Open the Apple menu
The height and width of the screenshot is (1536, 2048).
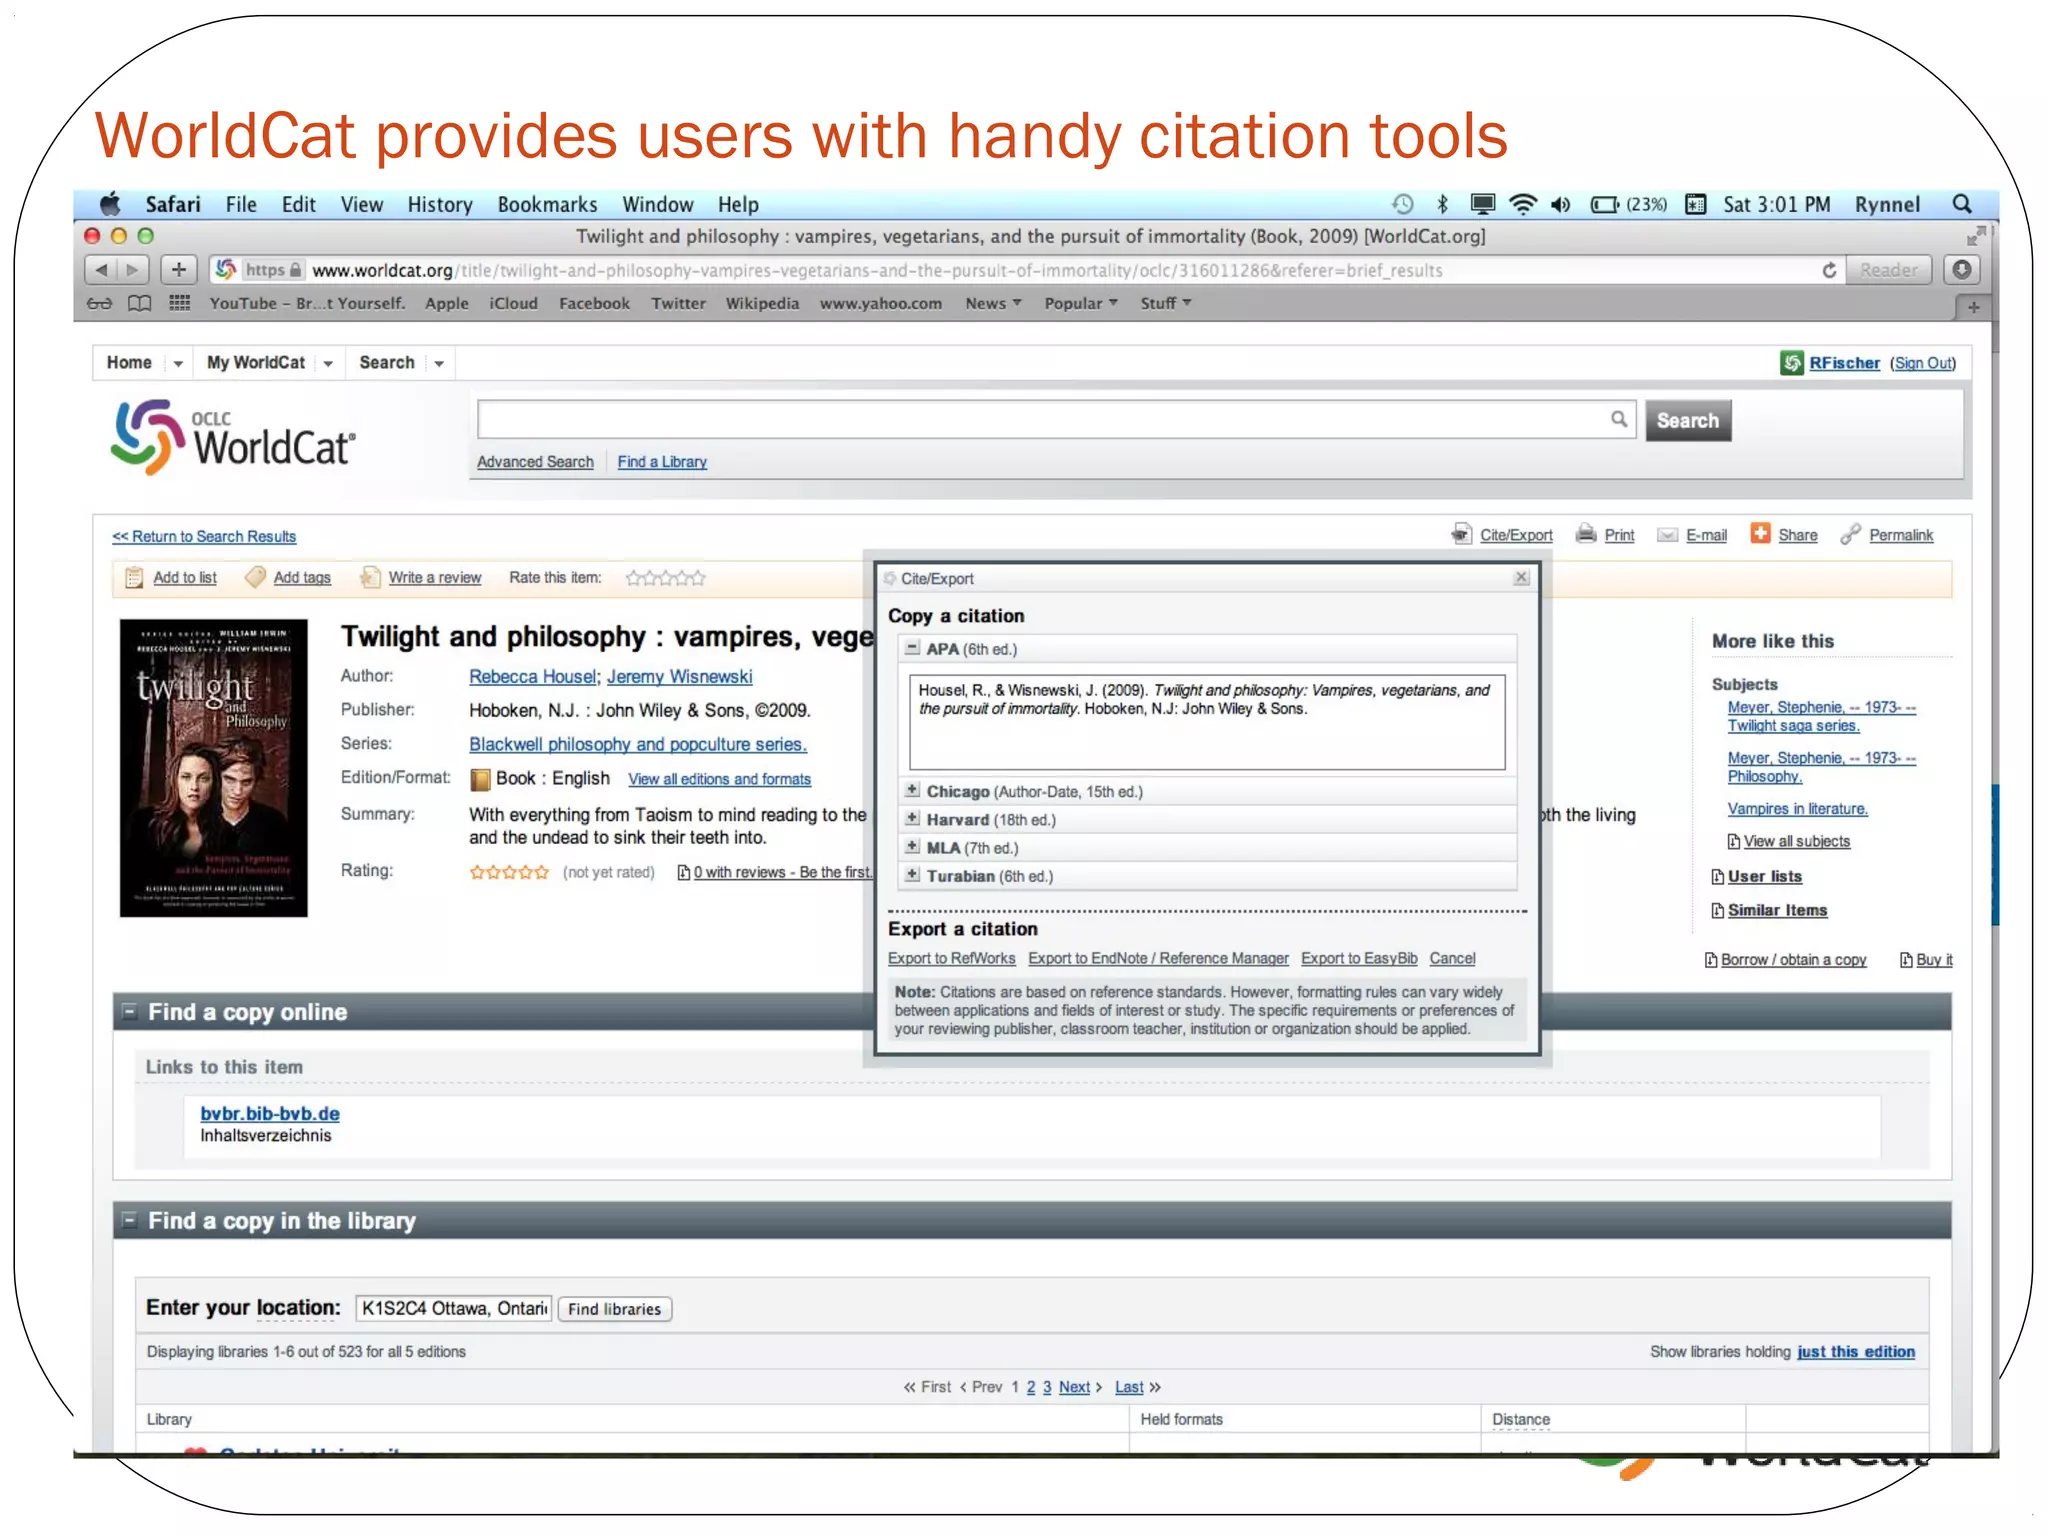110,204
